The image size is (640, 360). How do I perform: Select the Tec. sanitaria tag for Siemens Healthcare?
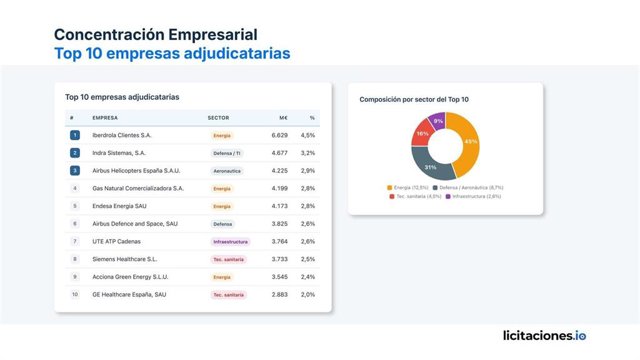click(x=229, y=260)
